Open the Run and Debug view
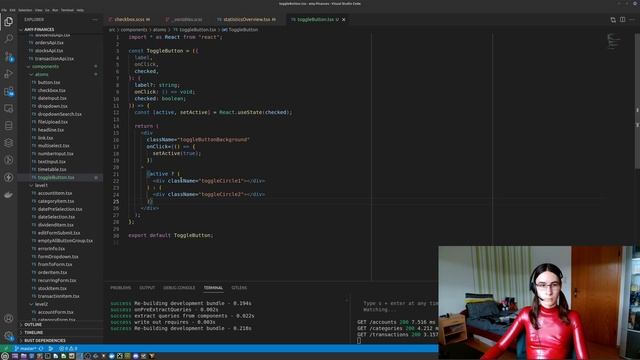 [x=9, y=74]
